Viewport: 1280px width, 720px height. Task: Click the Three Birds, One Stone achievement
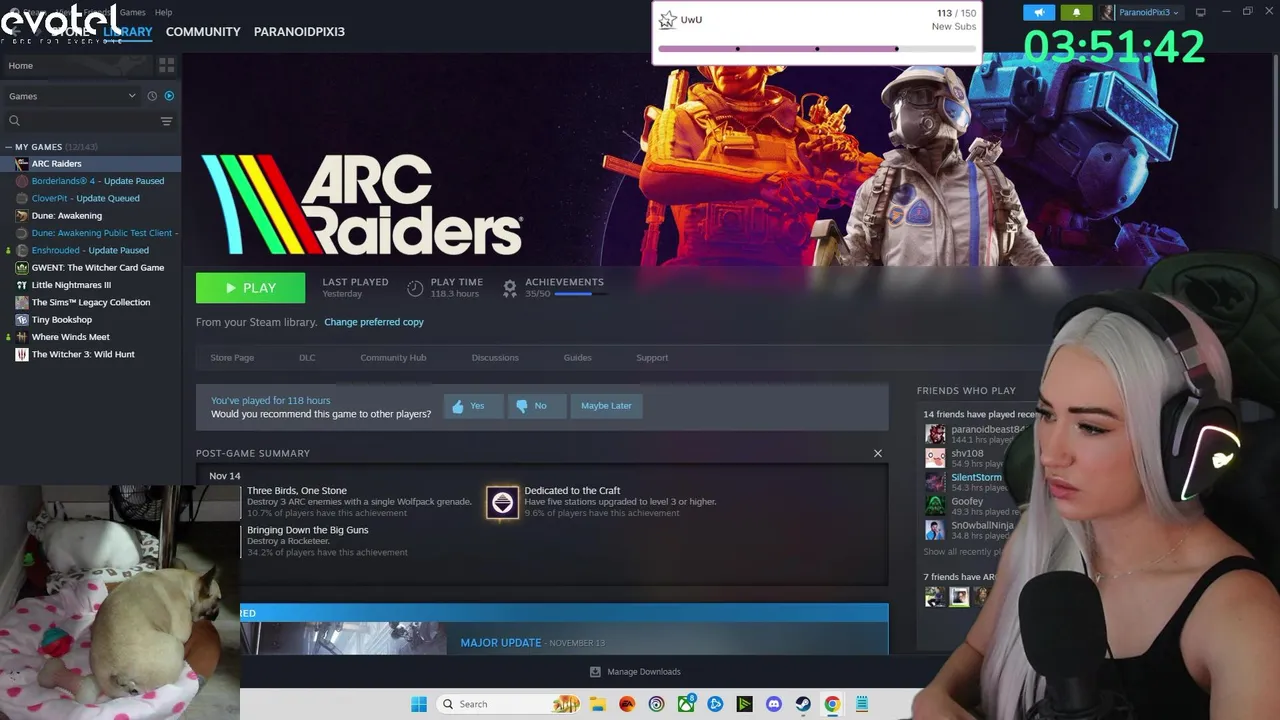358,501
